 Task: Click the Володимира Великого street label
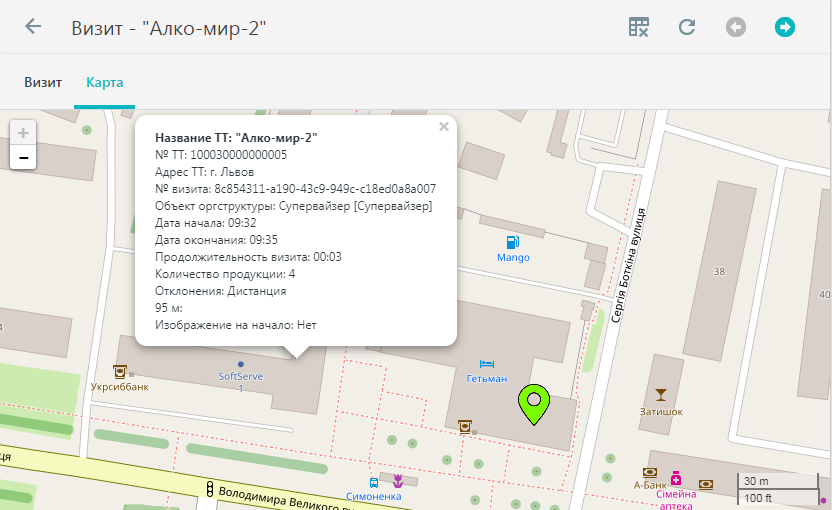tap(285, 499)
